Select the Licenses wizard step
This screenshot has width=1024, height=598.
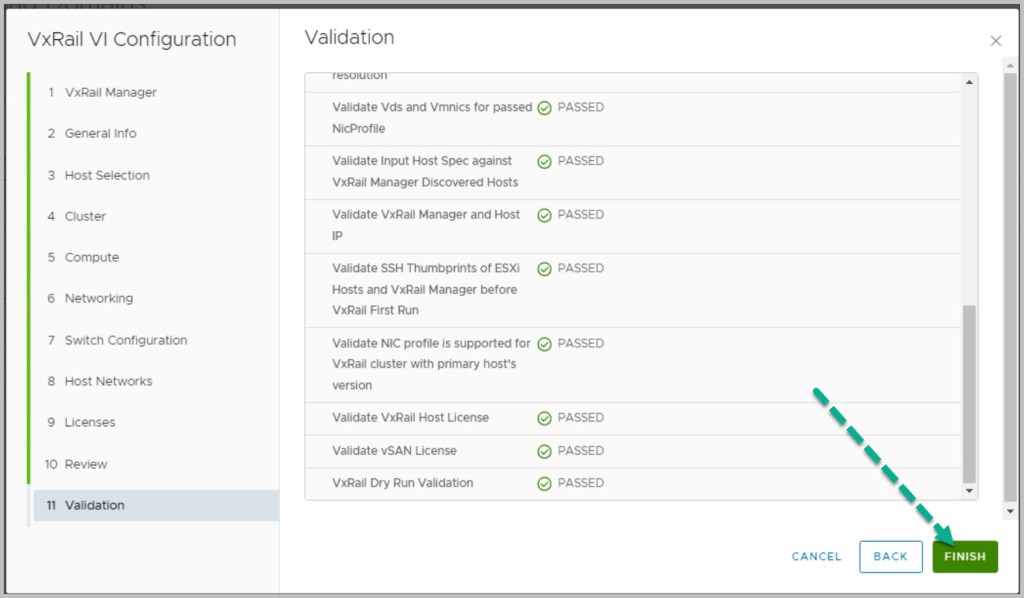click(x=89, y=422)
